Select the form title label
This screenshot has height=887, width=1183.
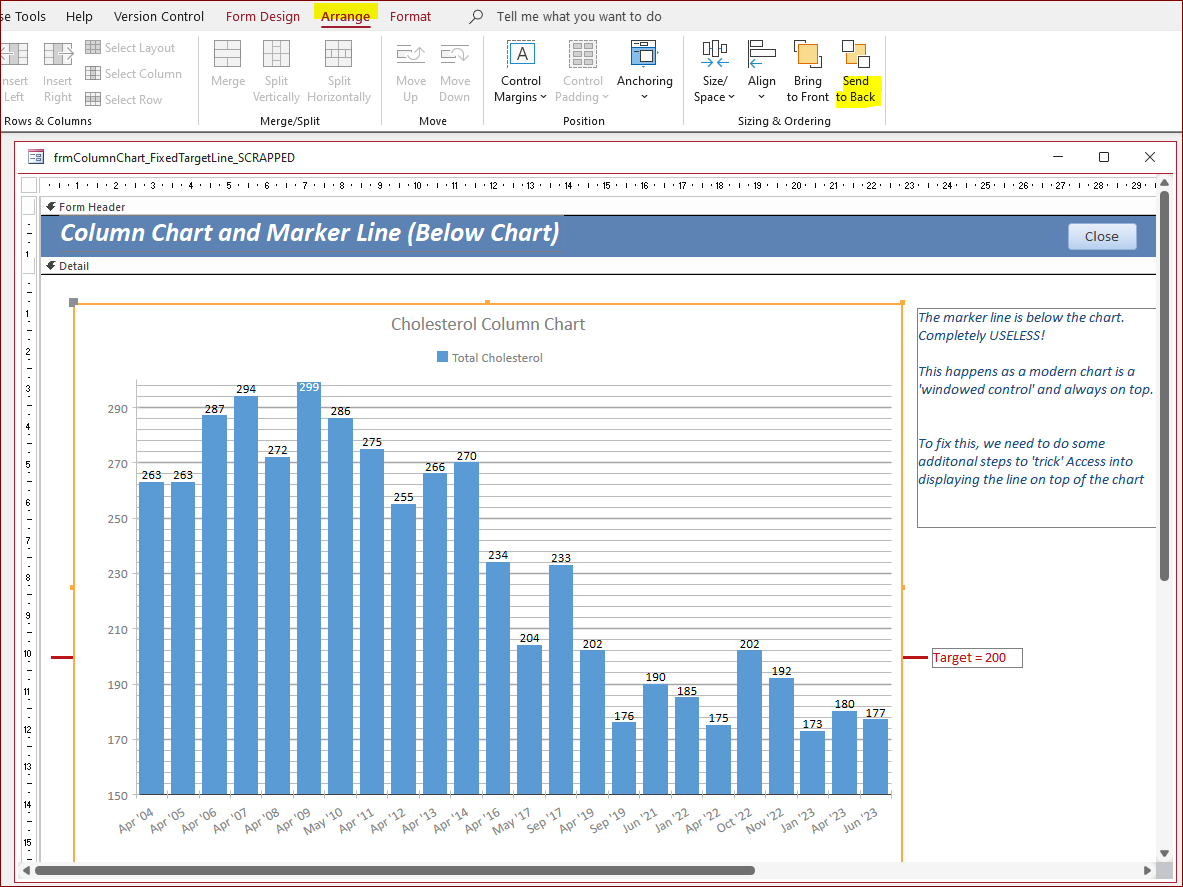click(x=310, y=233)
